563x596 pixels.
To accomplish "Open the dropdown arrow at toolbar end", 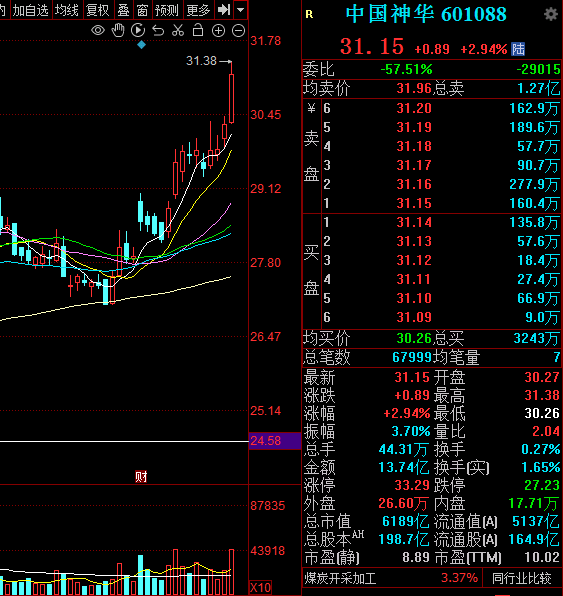I will coord(240,10).
